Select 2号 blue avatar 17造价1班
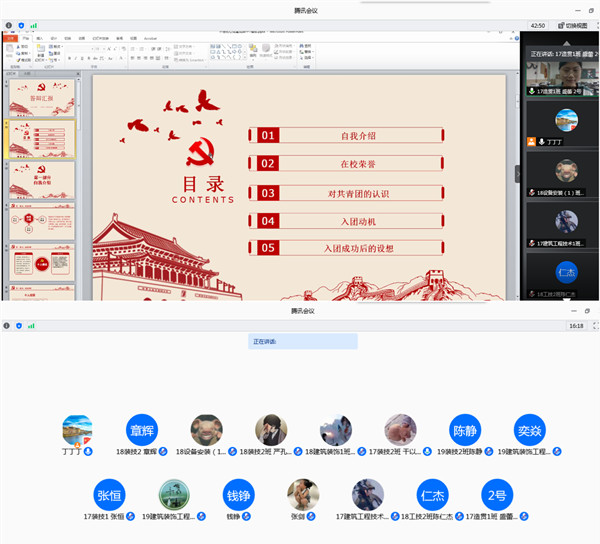Viewport: 600px width, 544px height. tap(497, 495)
